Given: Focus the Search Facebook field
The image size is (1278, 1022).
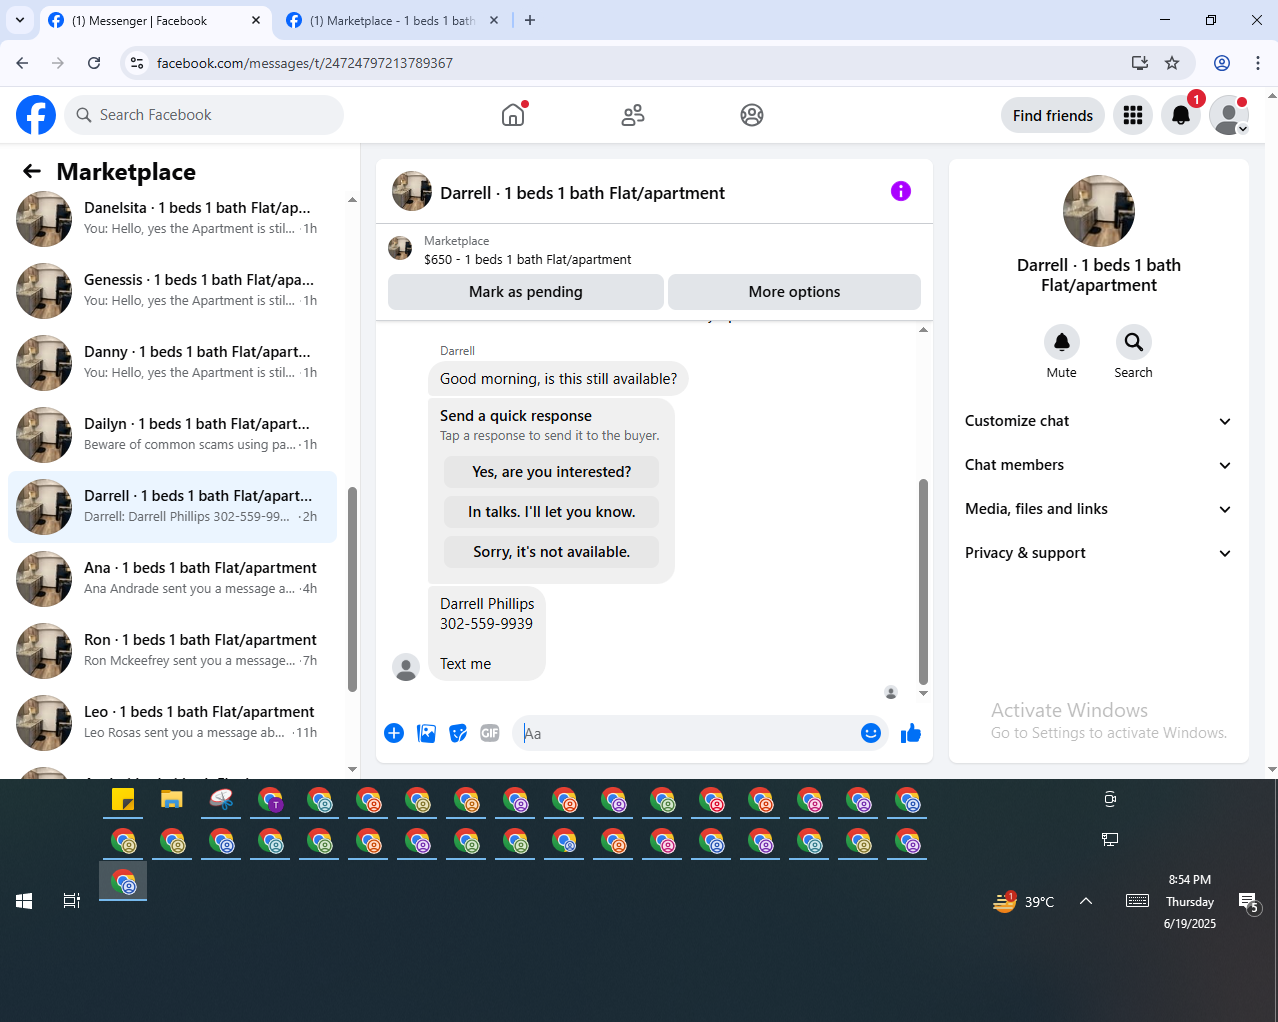Looking at the screenshot, I should point(204,115).
